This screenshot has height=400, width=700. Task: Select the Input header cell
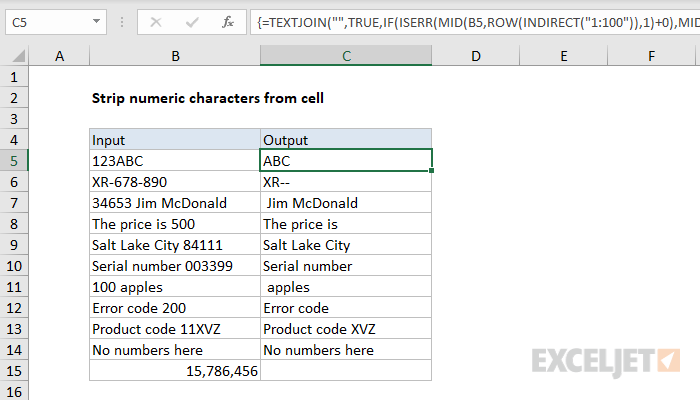(175, 140)
